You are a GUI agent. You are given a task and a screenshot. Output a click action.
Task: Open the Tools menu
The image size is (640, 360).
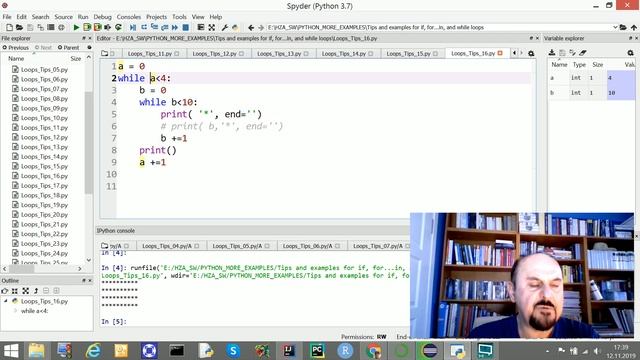(179, 17)
